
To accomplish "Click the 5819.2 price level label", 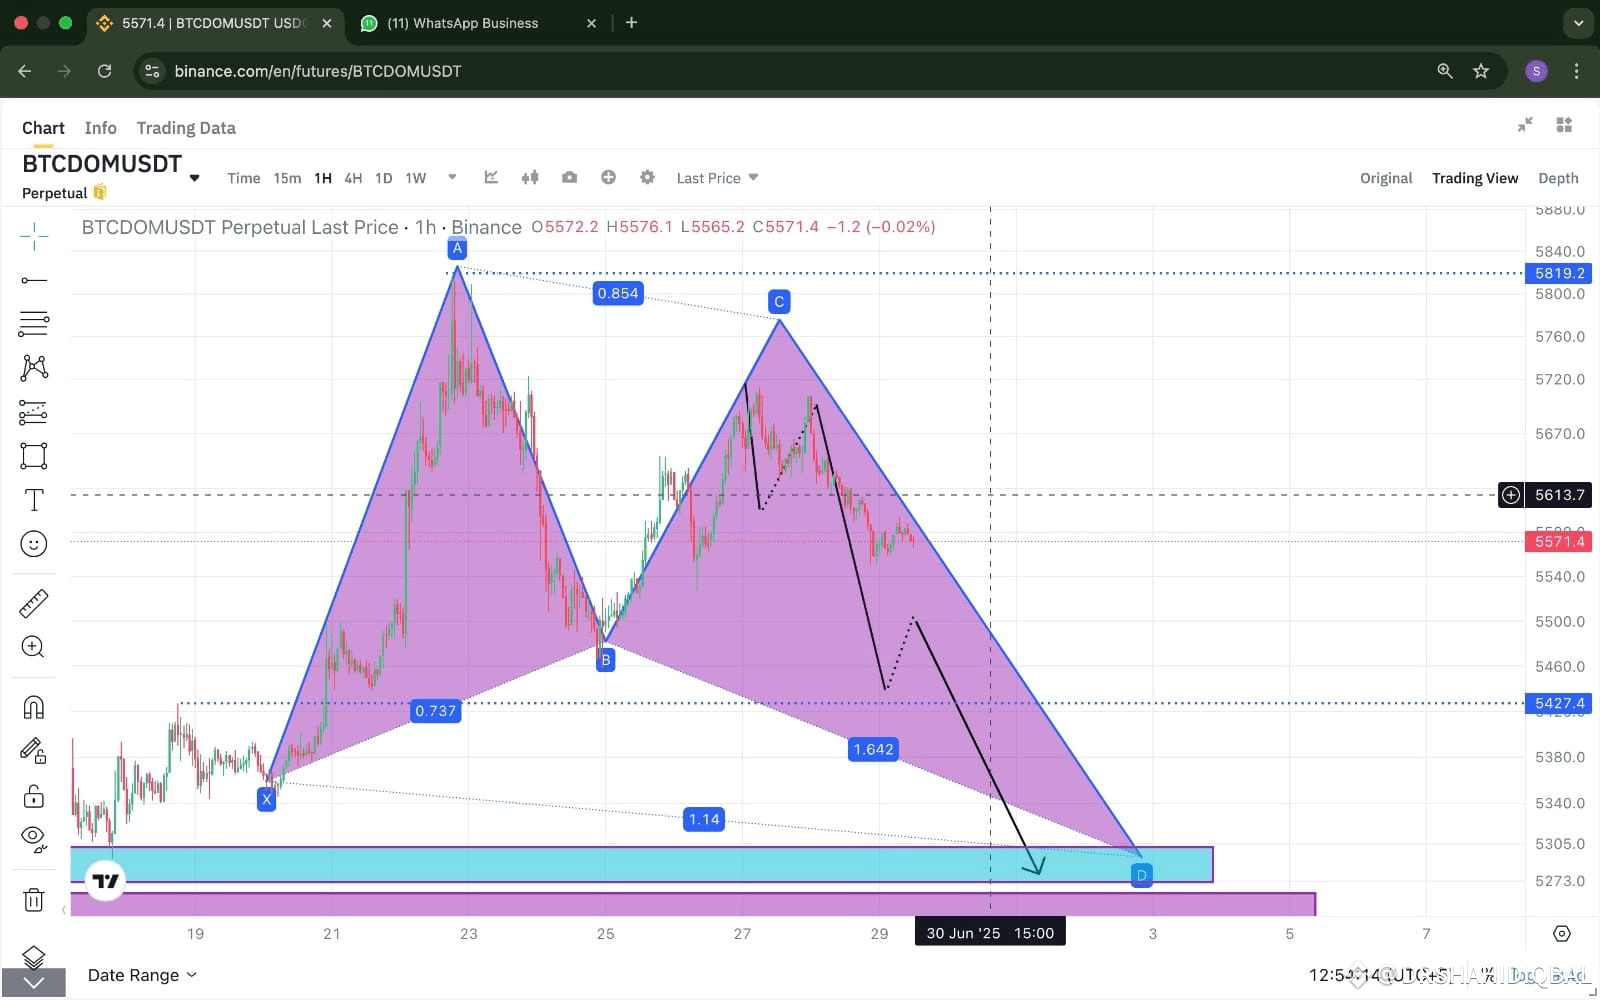I will (1559, 273).
